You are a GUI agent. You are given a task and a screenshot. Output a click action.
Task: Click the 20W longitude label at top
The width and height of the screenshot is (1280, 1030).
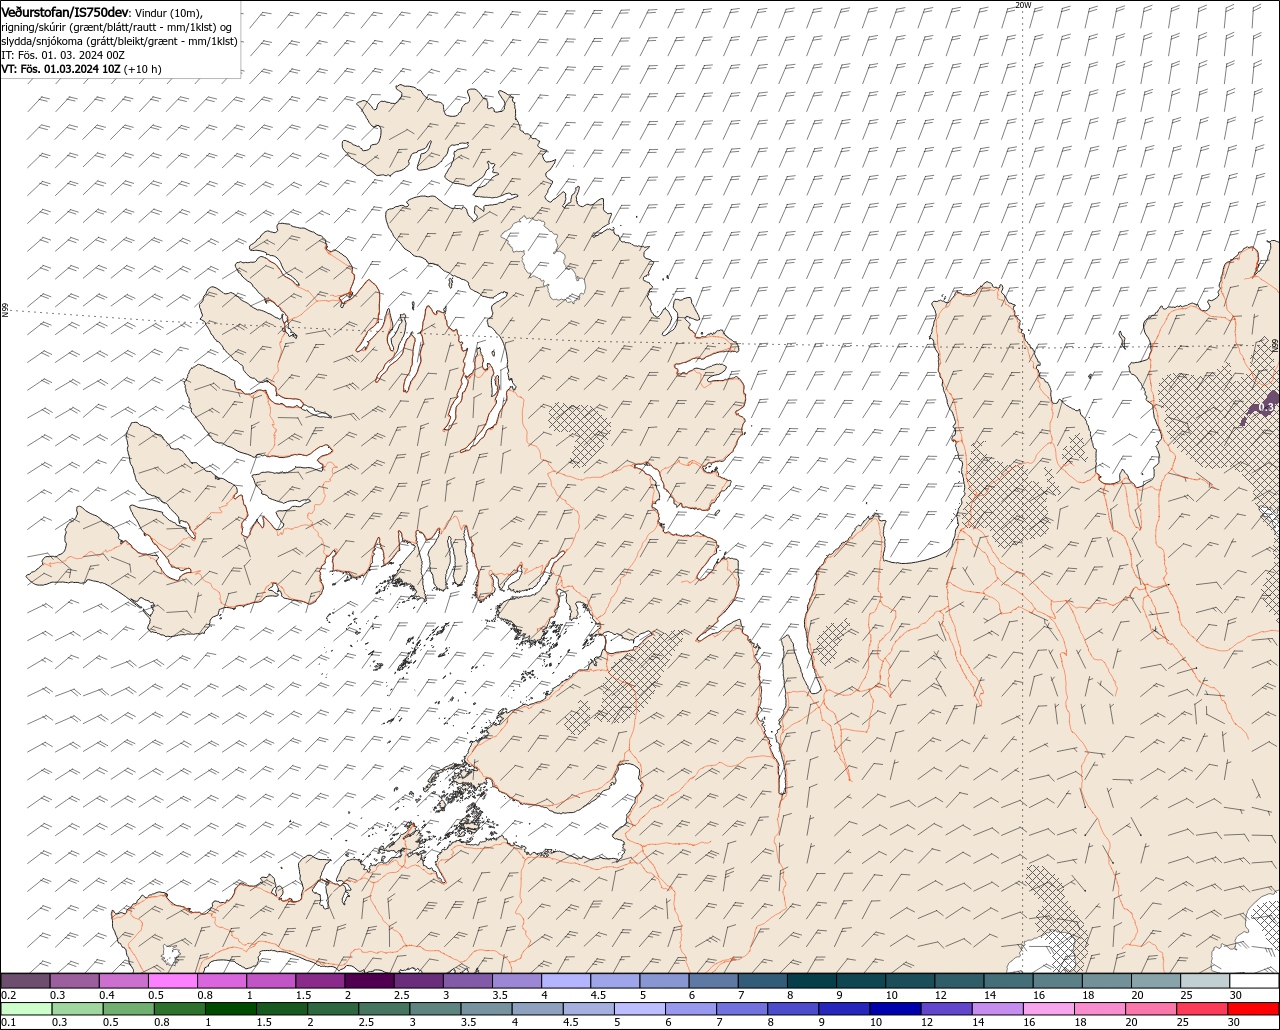(1022, 5)
